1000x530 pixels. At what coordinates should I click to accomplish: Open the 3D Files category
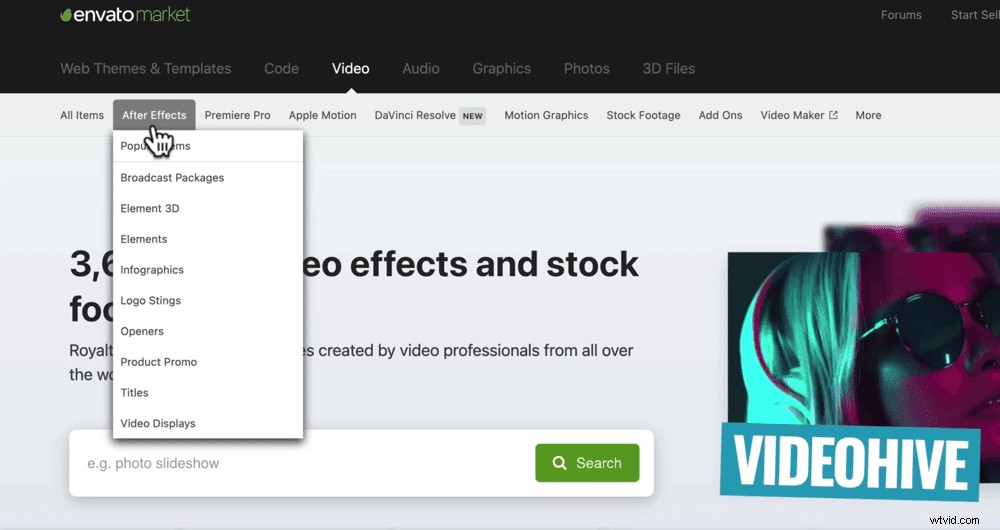[x=668, y=68]
